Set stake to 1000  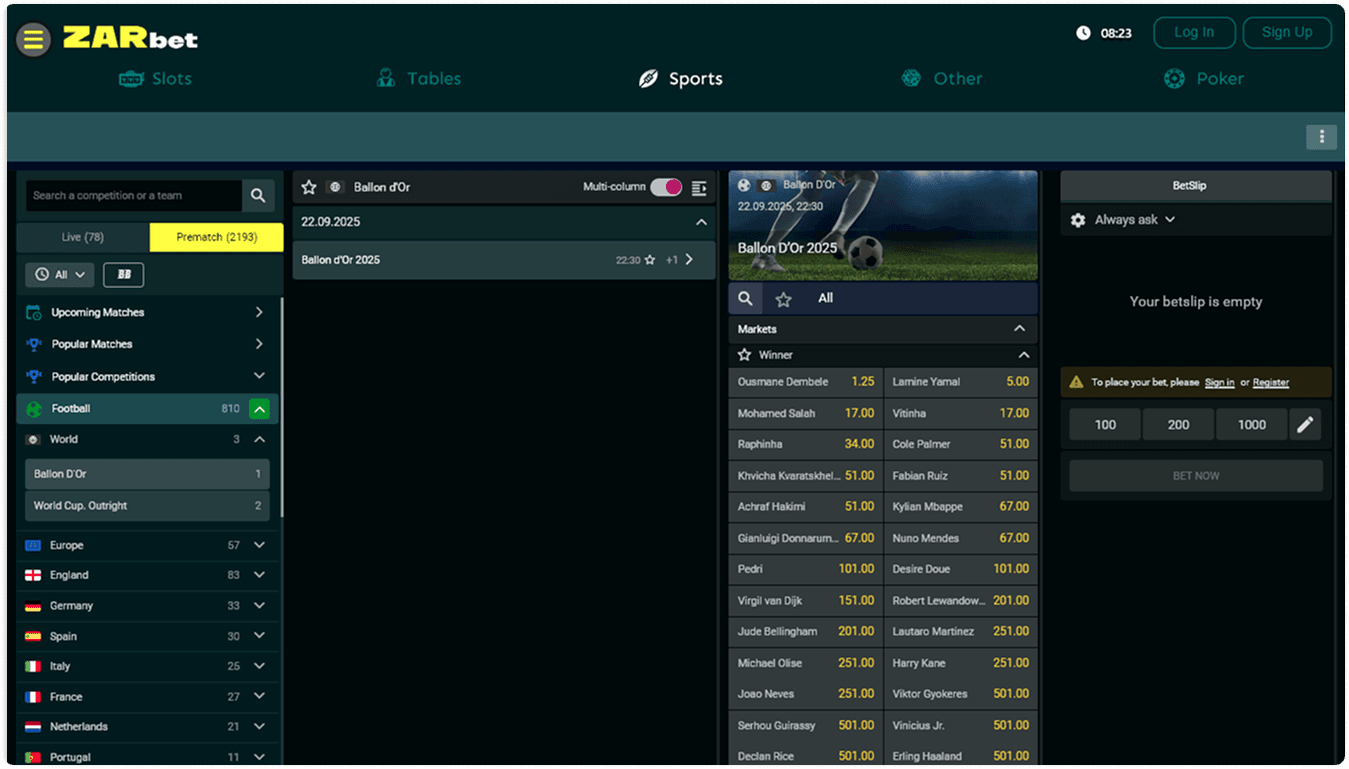pos(1252,425)
